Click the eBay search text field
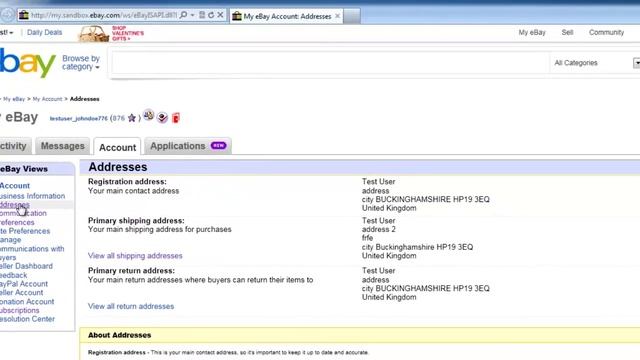 point(331,63)
